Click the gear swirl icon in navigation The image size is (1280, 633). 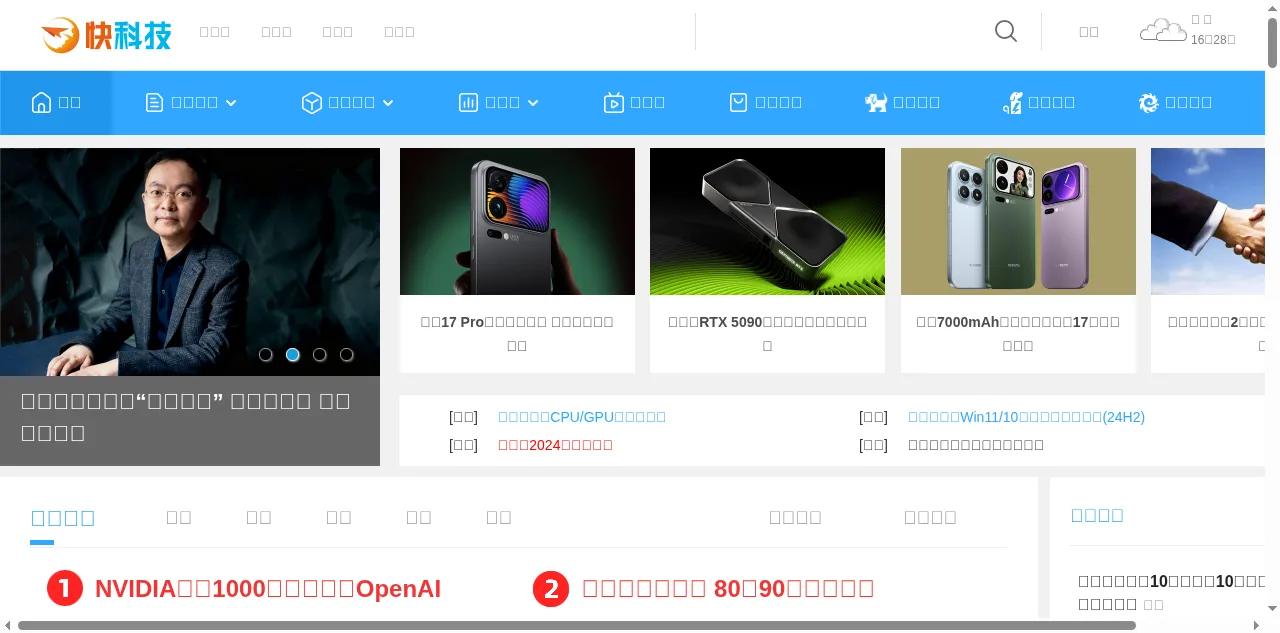point(1148,102)
